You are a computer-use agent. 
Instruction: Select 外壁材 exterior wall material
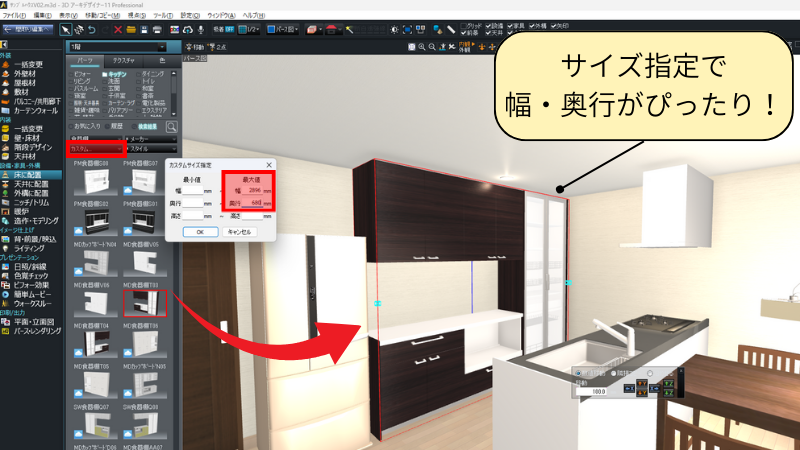click(x=24, y=74)
